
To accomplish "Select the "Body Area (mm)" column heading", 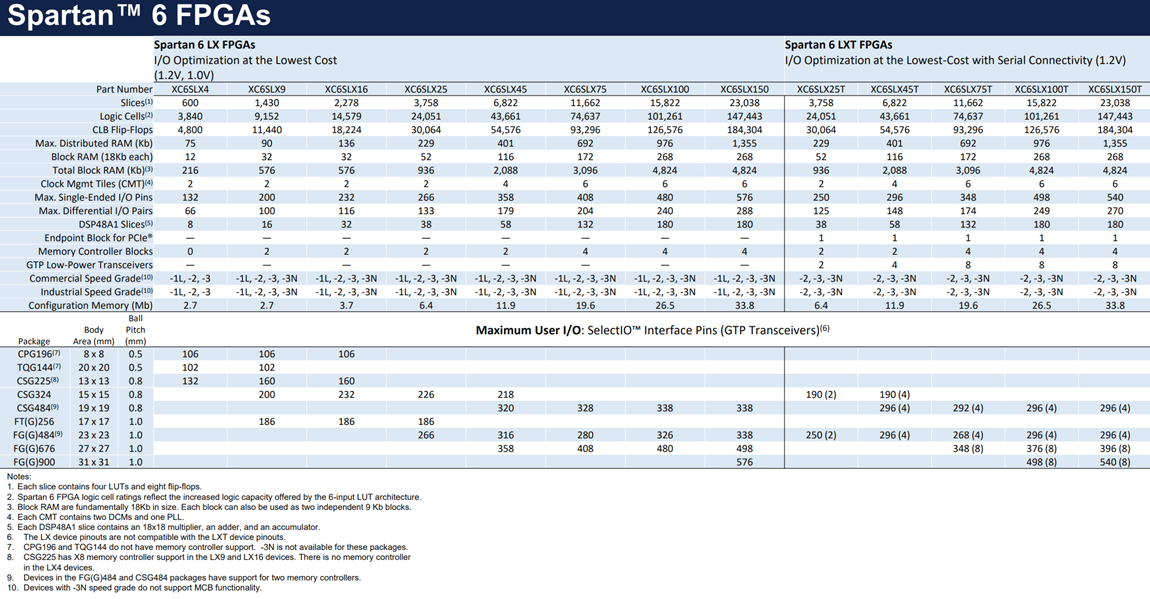I will tap(94, 336).
